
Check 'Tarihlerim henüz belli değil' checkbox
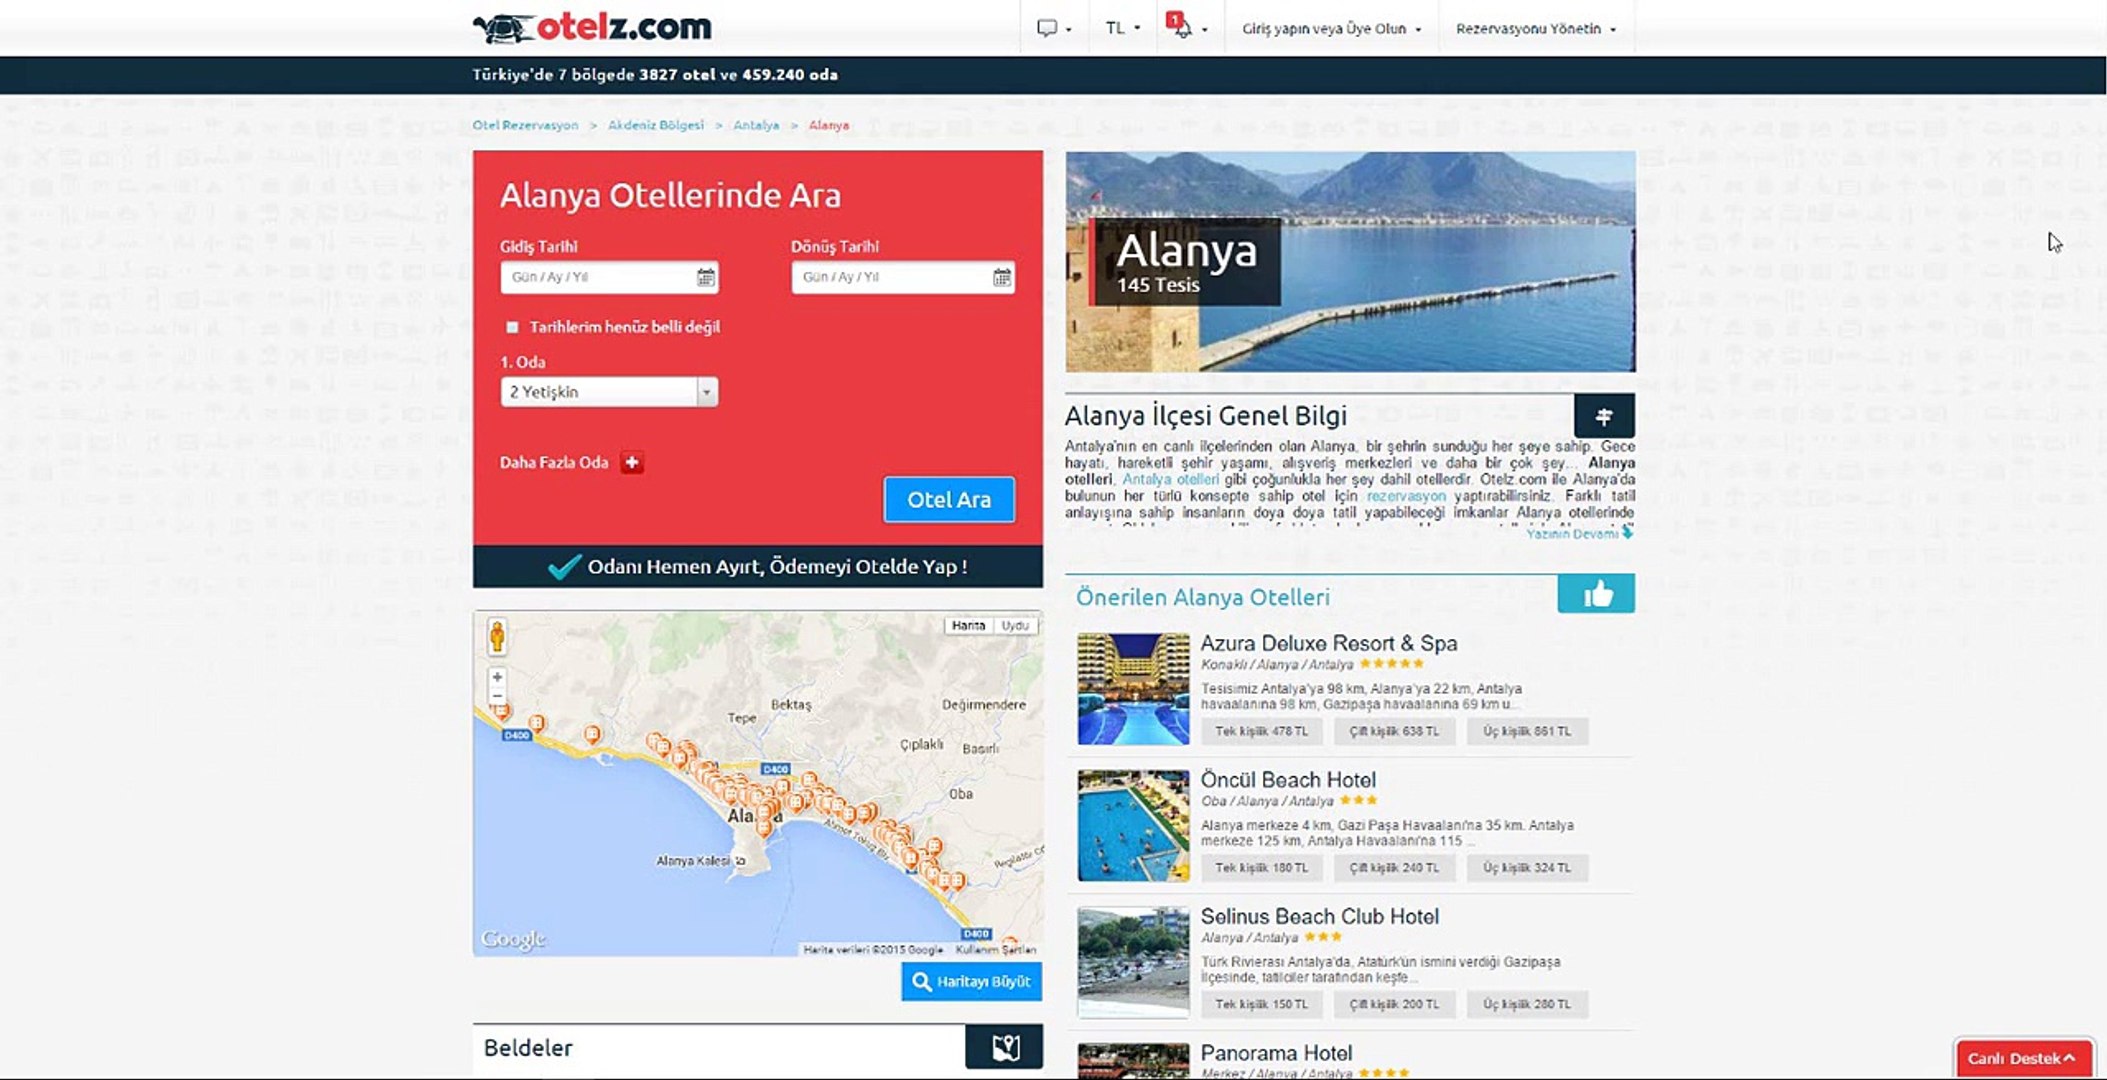[x=512, y=327]
